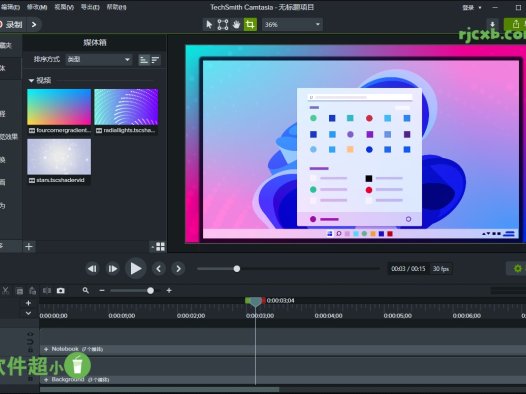Open the 36% canvas zoom dropdown
The height and width of the screenshot is (394, 526).
point(292,24)
